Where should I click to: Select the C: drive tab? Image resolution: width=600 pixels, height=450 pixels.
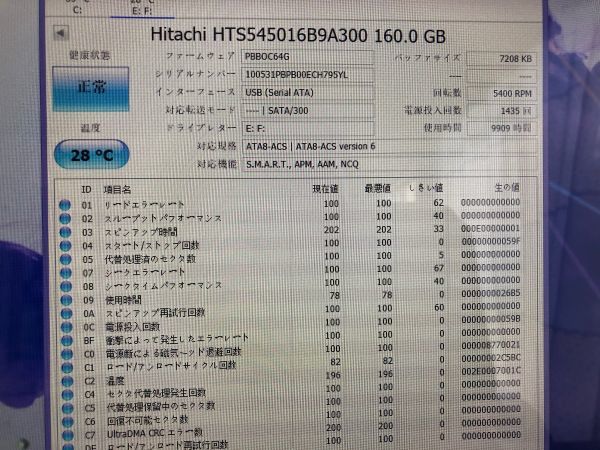(x=77, y=10)
